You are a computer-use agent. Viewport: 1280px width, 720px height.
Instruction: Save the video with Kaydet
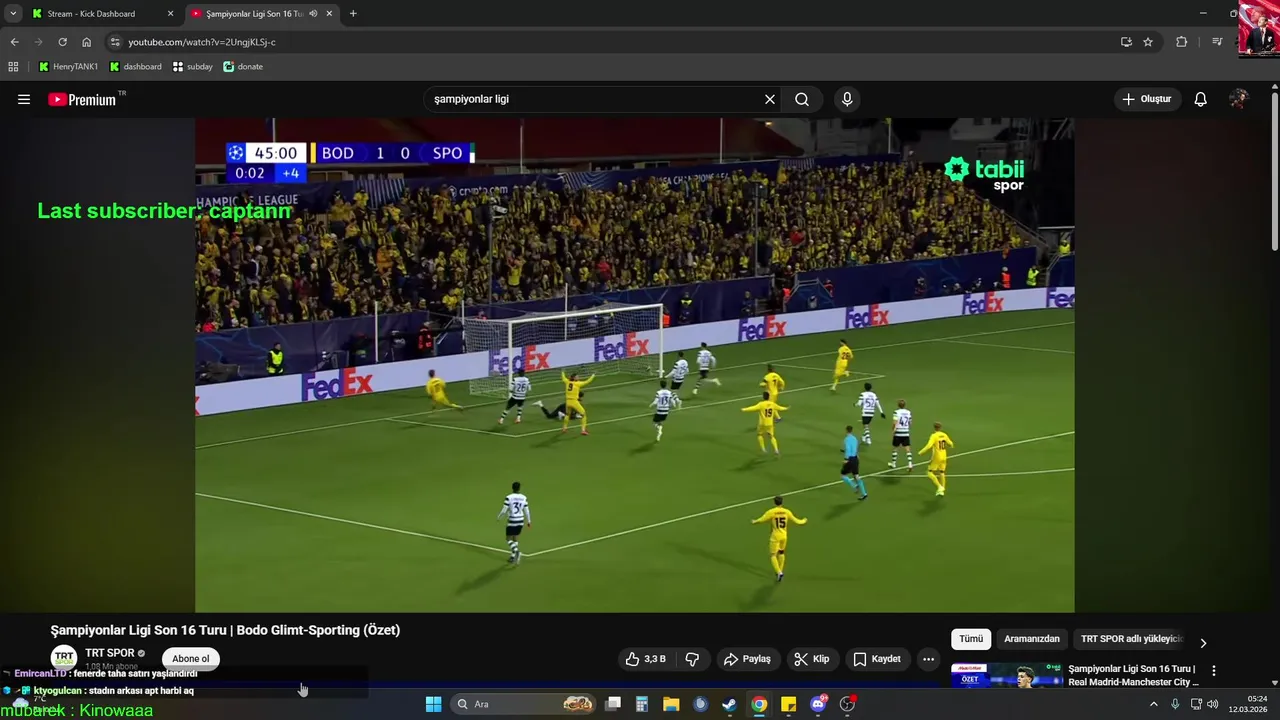point(877,659)
